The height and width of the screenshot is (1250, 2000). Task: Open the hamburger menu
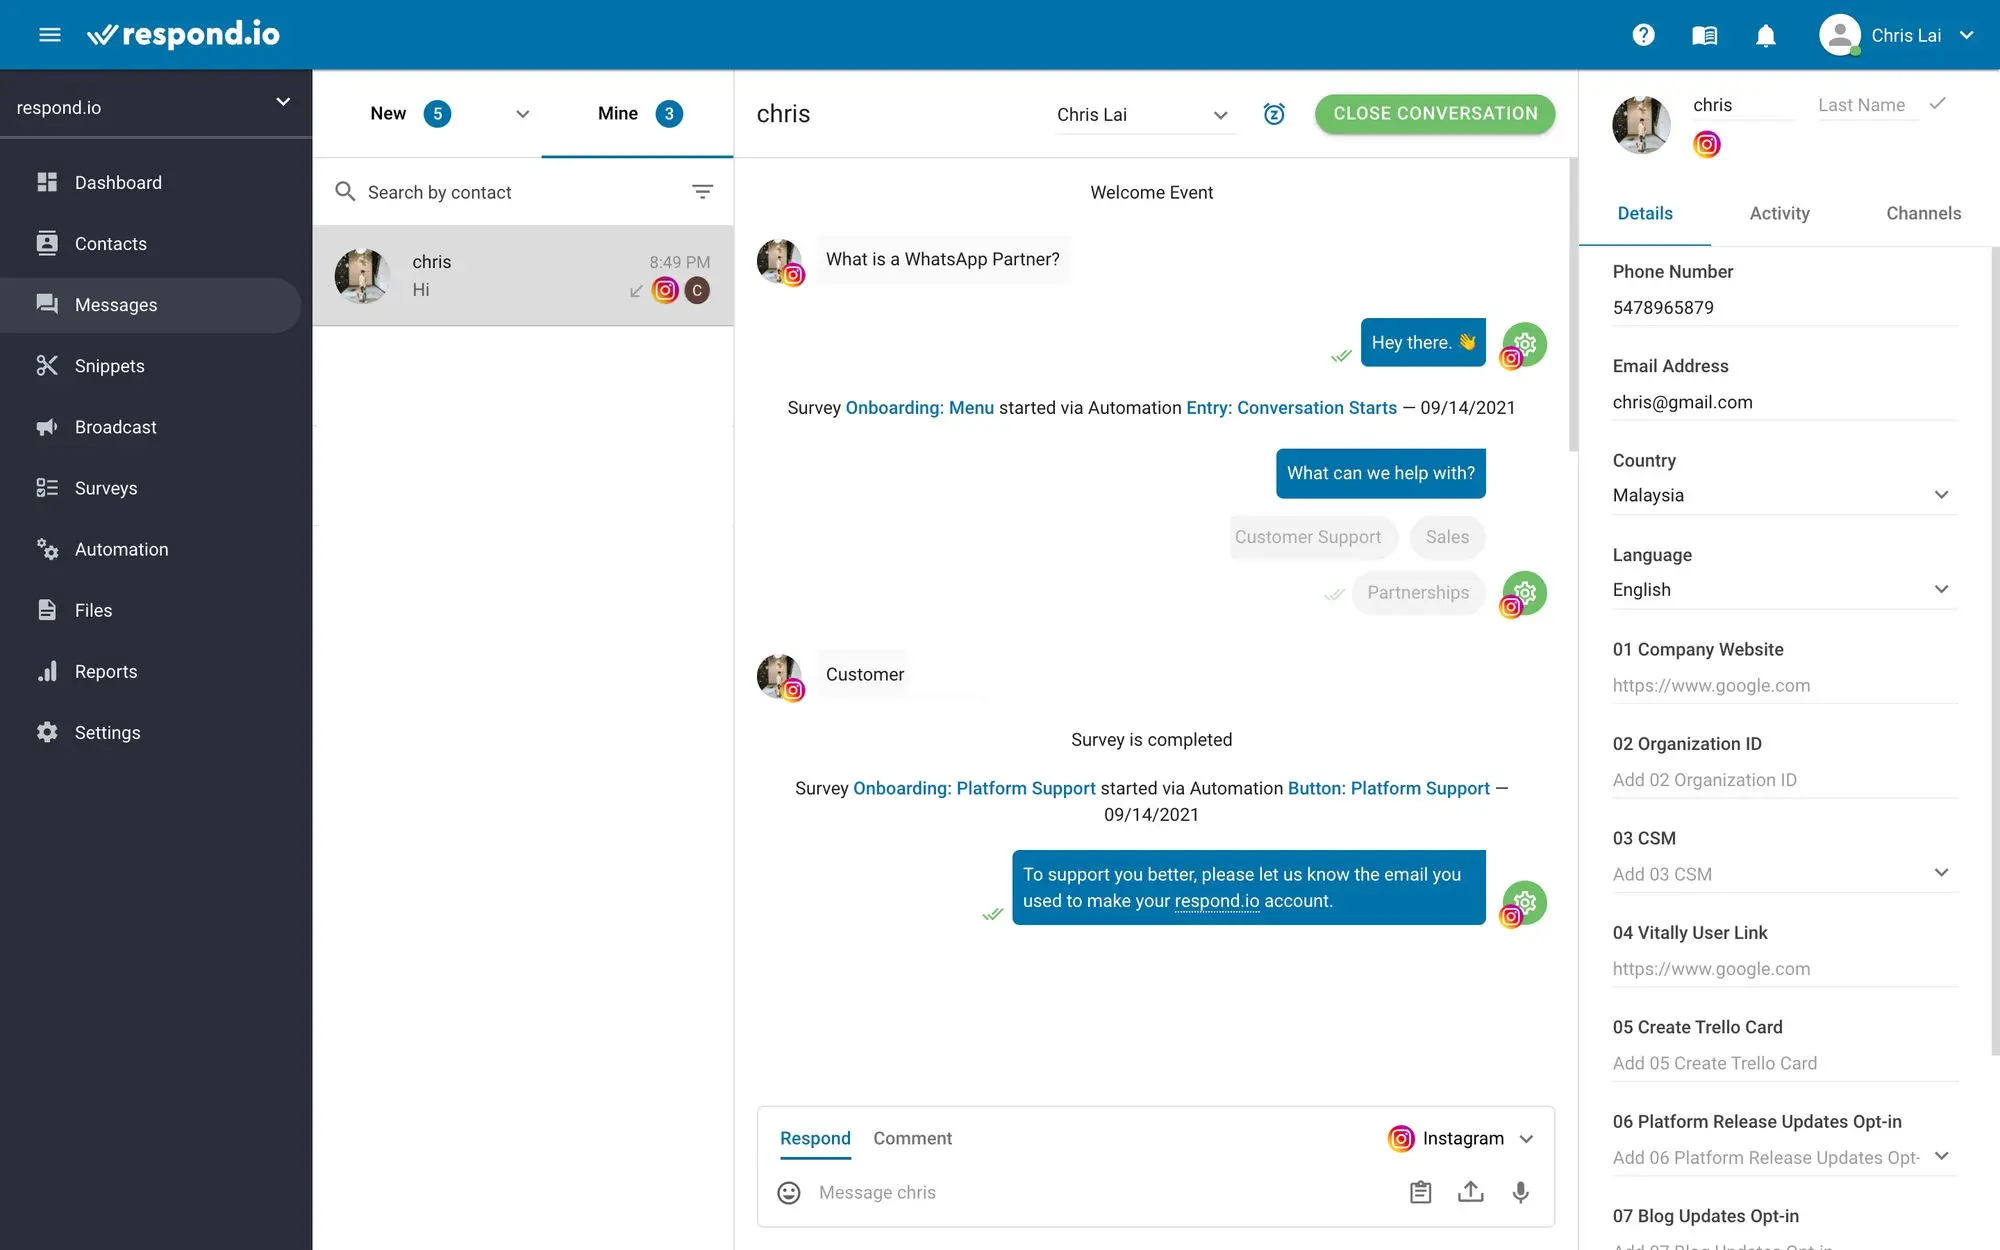pos(49,35)
